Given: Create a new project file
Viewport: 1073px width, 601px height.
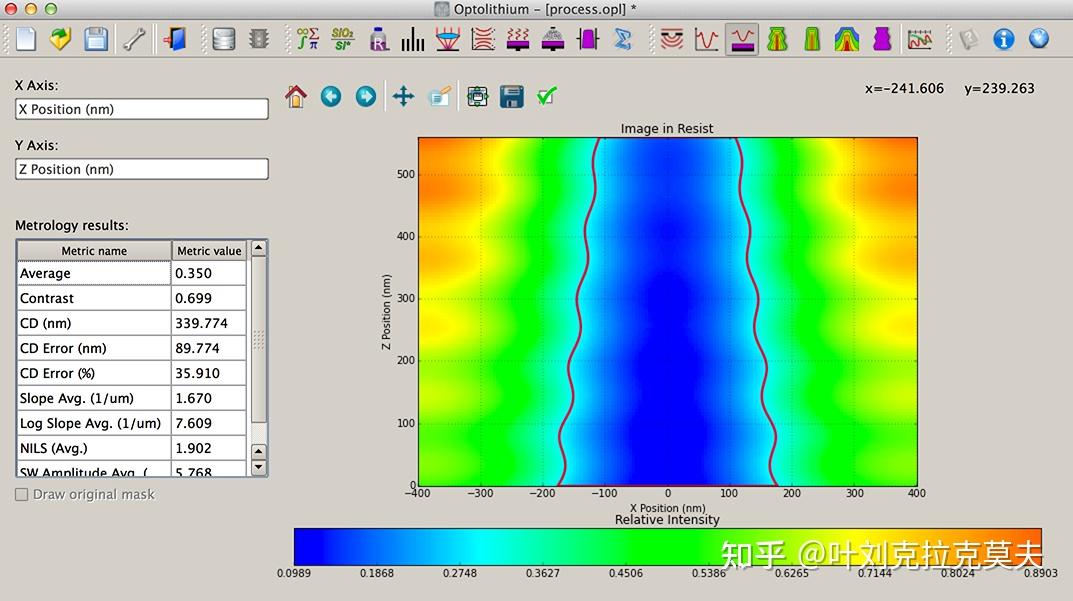Looking at the screenshot, I should click(26, 39).
